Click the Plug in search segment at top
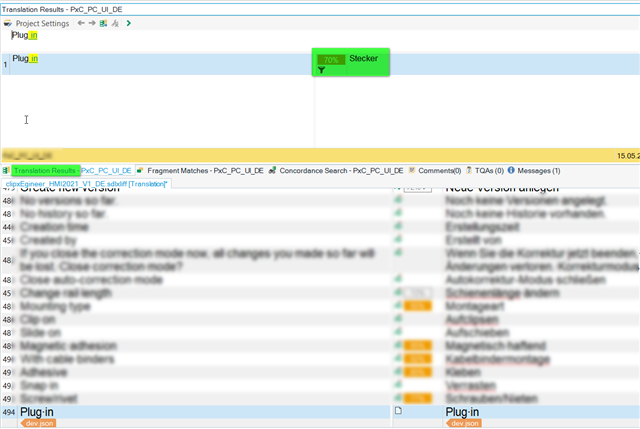The image size is (640, 429). coord(24,36)
